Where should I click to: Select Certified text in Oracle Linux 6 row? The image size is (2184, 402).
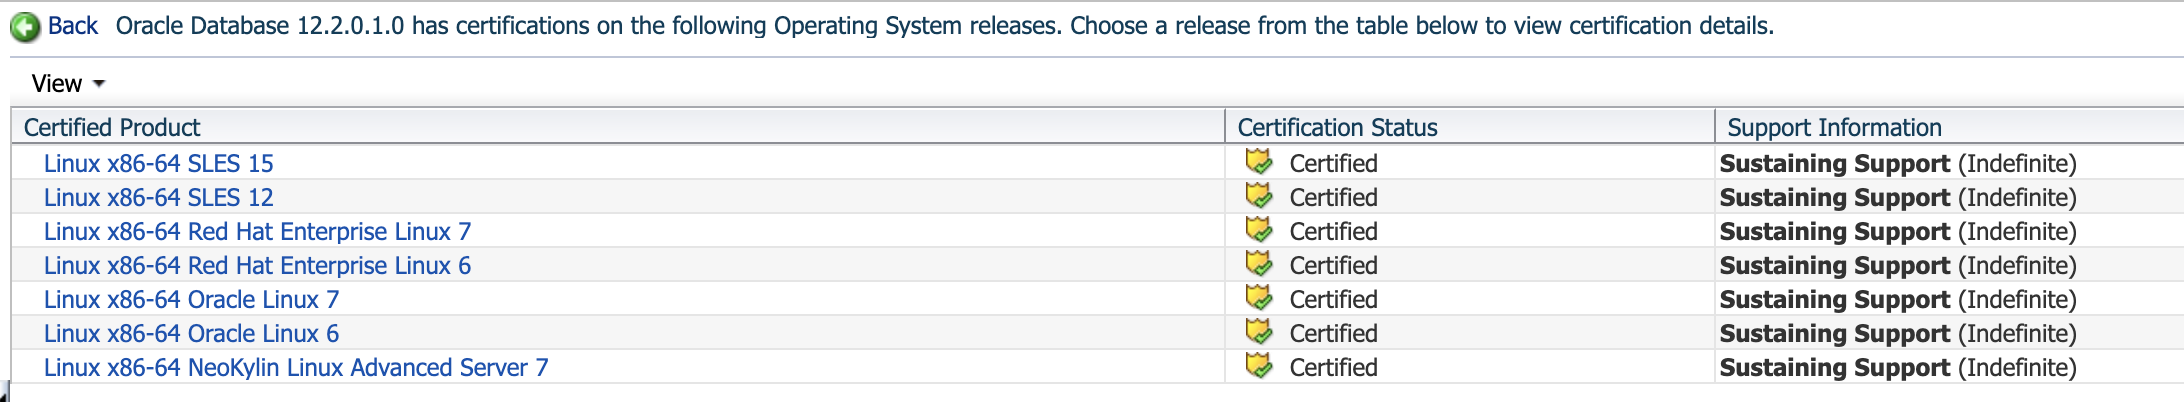[1333, 333]
